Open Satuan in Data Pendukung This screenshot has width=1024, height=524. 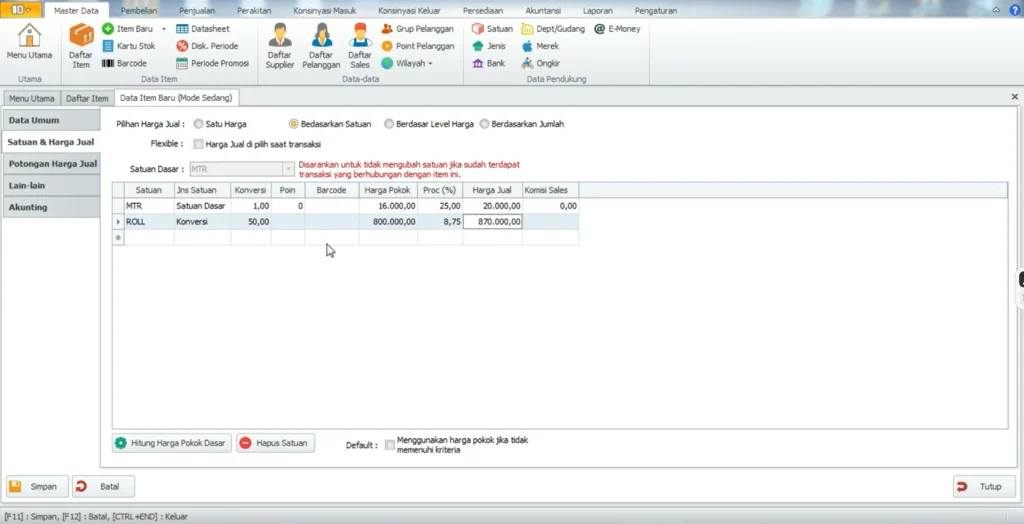[492, 29]
